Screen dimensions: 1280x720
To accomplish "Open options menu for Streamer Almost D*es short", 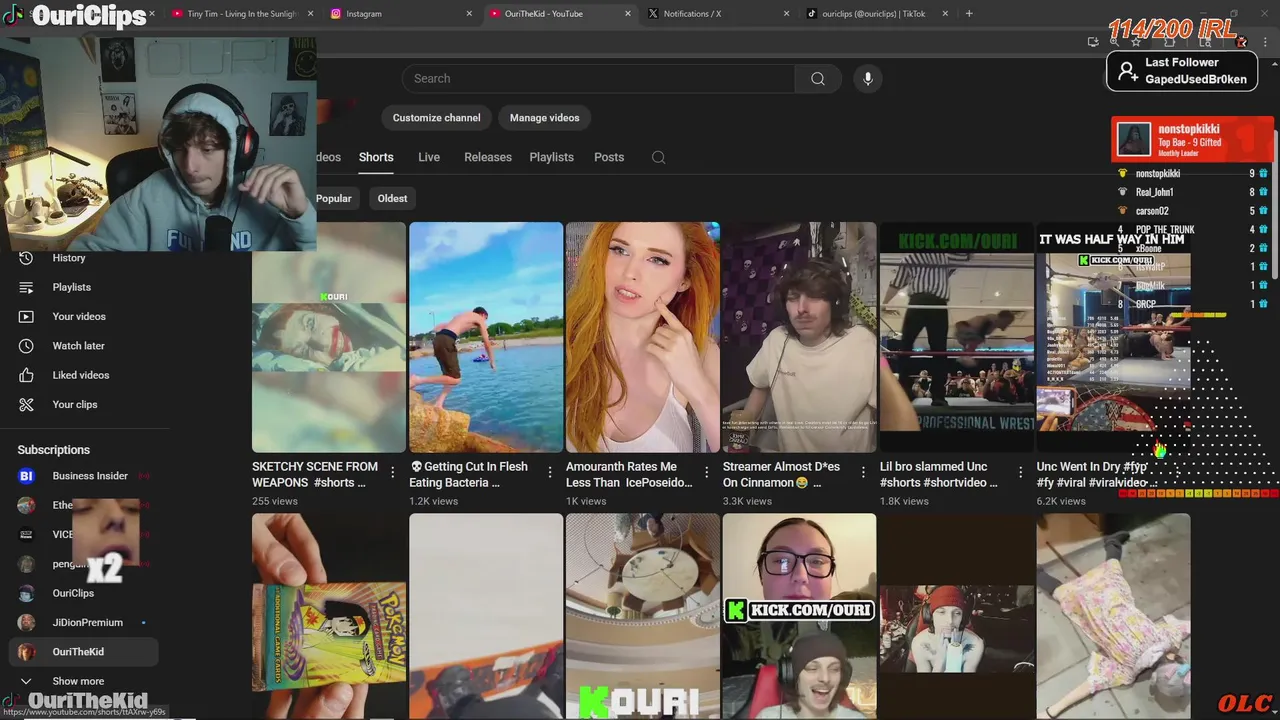I will (x=864, y=472).
